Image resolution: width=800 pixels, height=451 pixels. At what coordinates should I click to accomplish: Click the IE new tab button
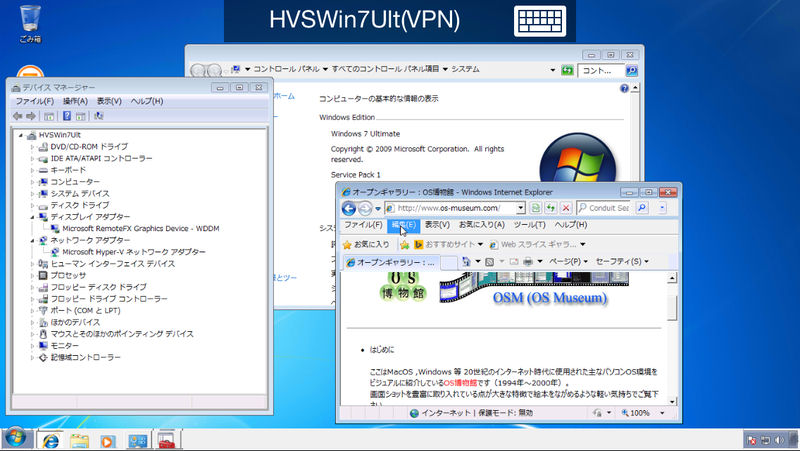[449, 263]
